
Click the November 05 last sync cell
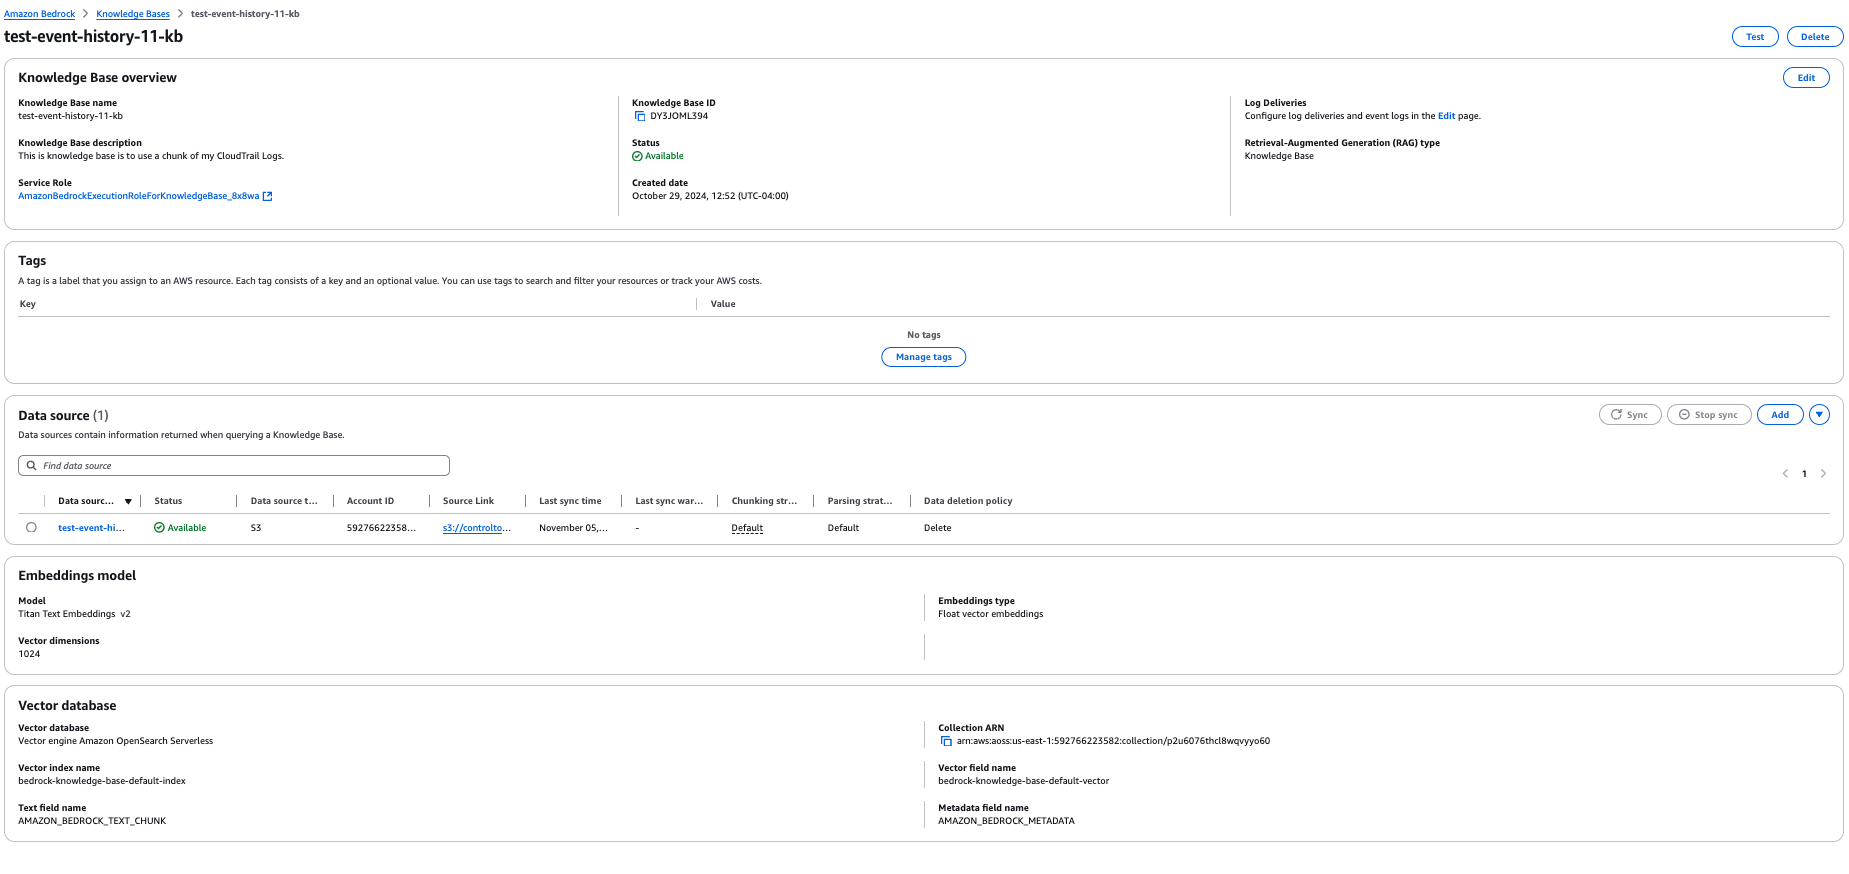pos(573,528)
